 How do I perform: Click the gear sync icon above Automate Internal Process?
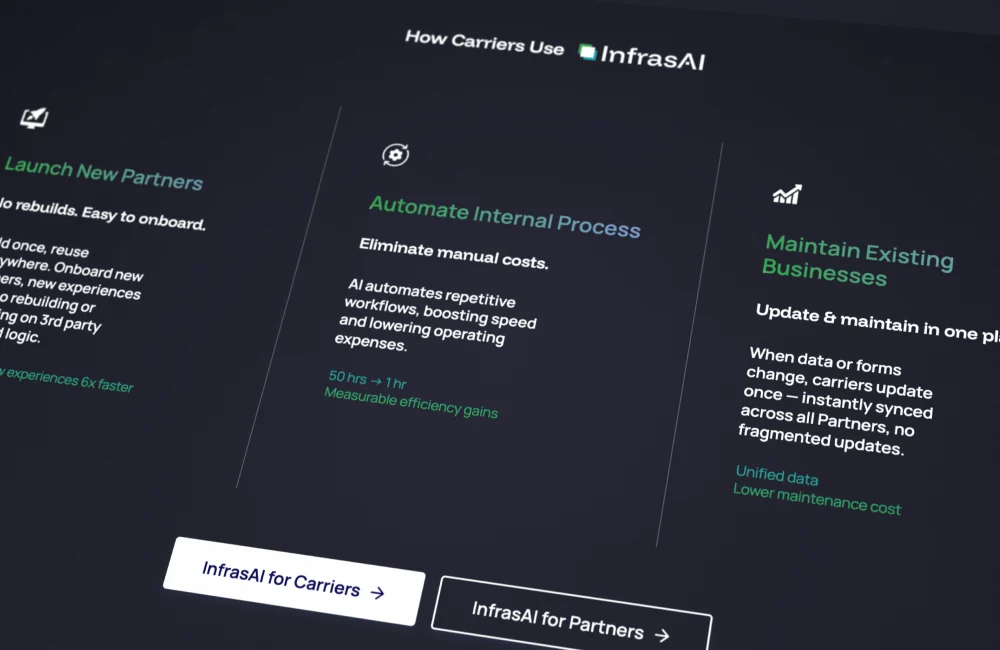click(x=396, y=155)
